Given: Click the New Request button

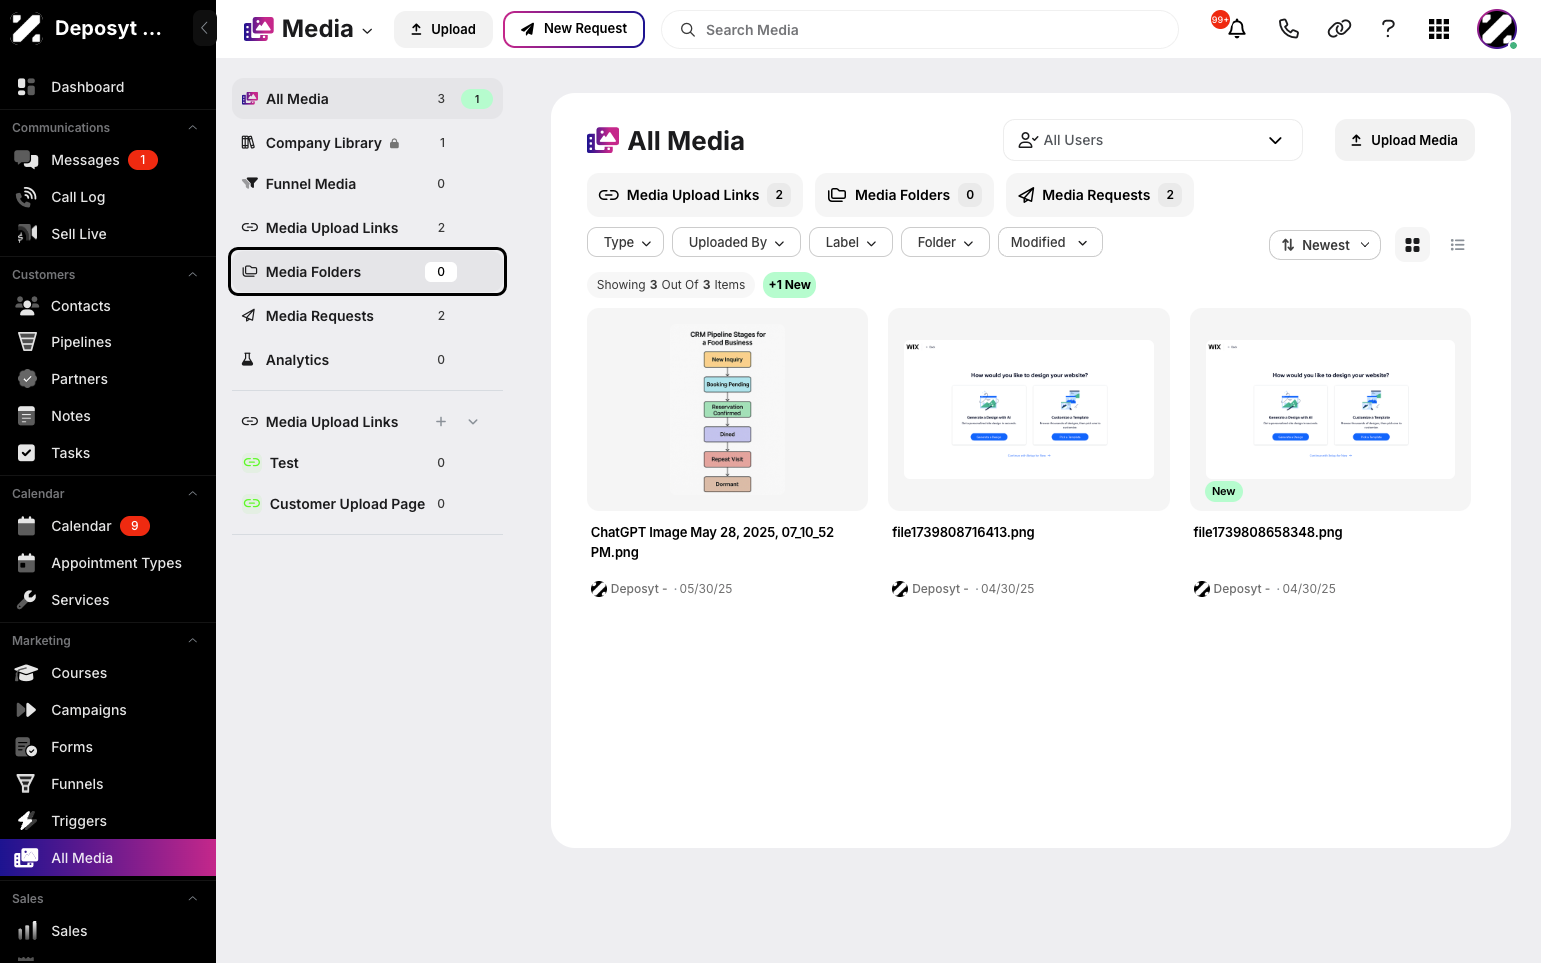Looking at the screenshot, I should [574, 29].
